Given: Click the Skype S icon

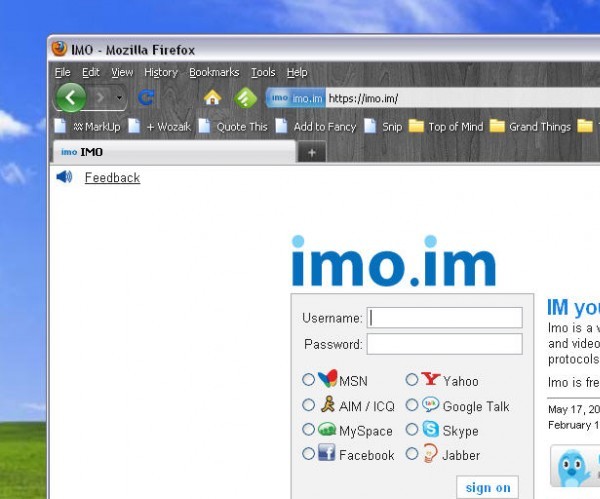Looking at the screenshot, I should point(431,429).
